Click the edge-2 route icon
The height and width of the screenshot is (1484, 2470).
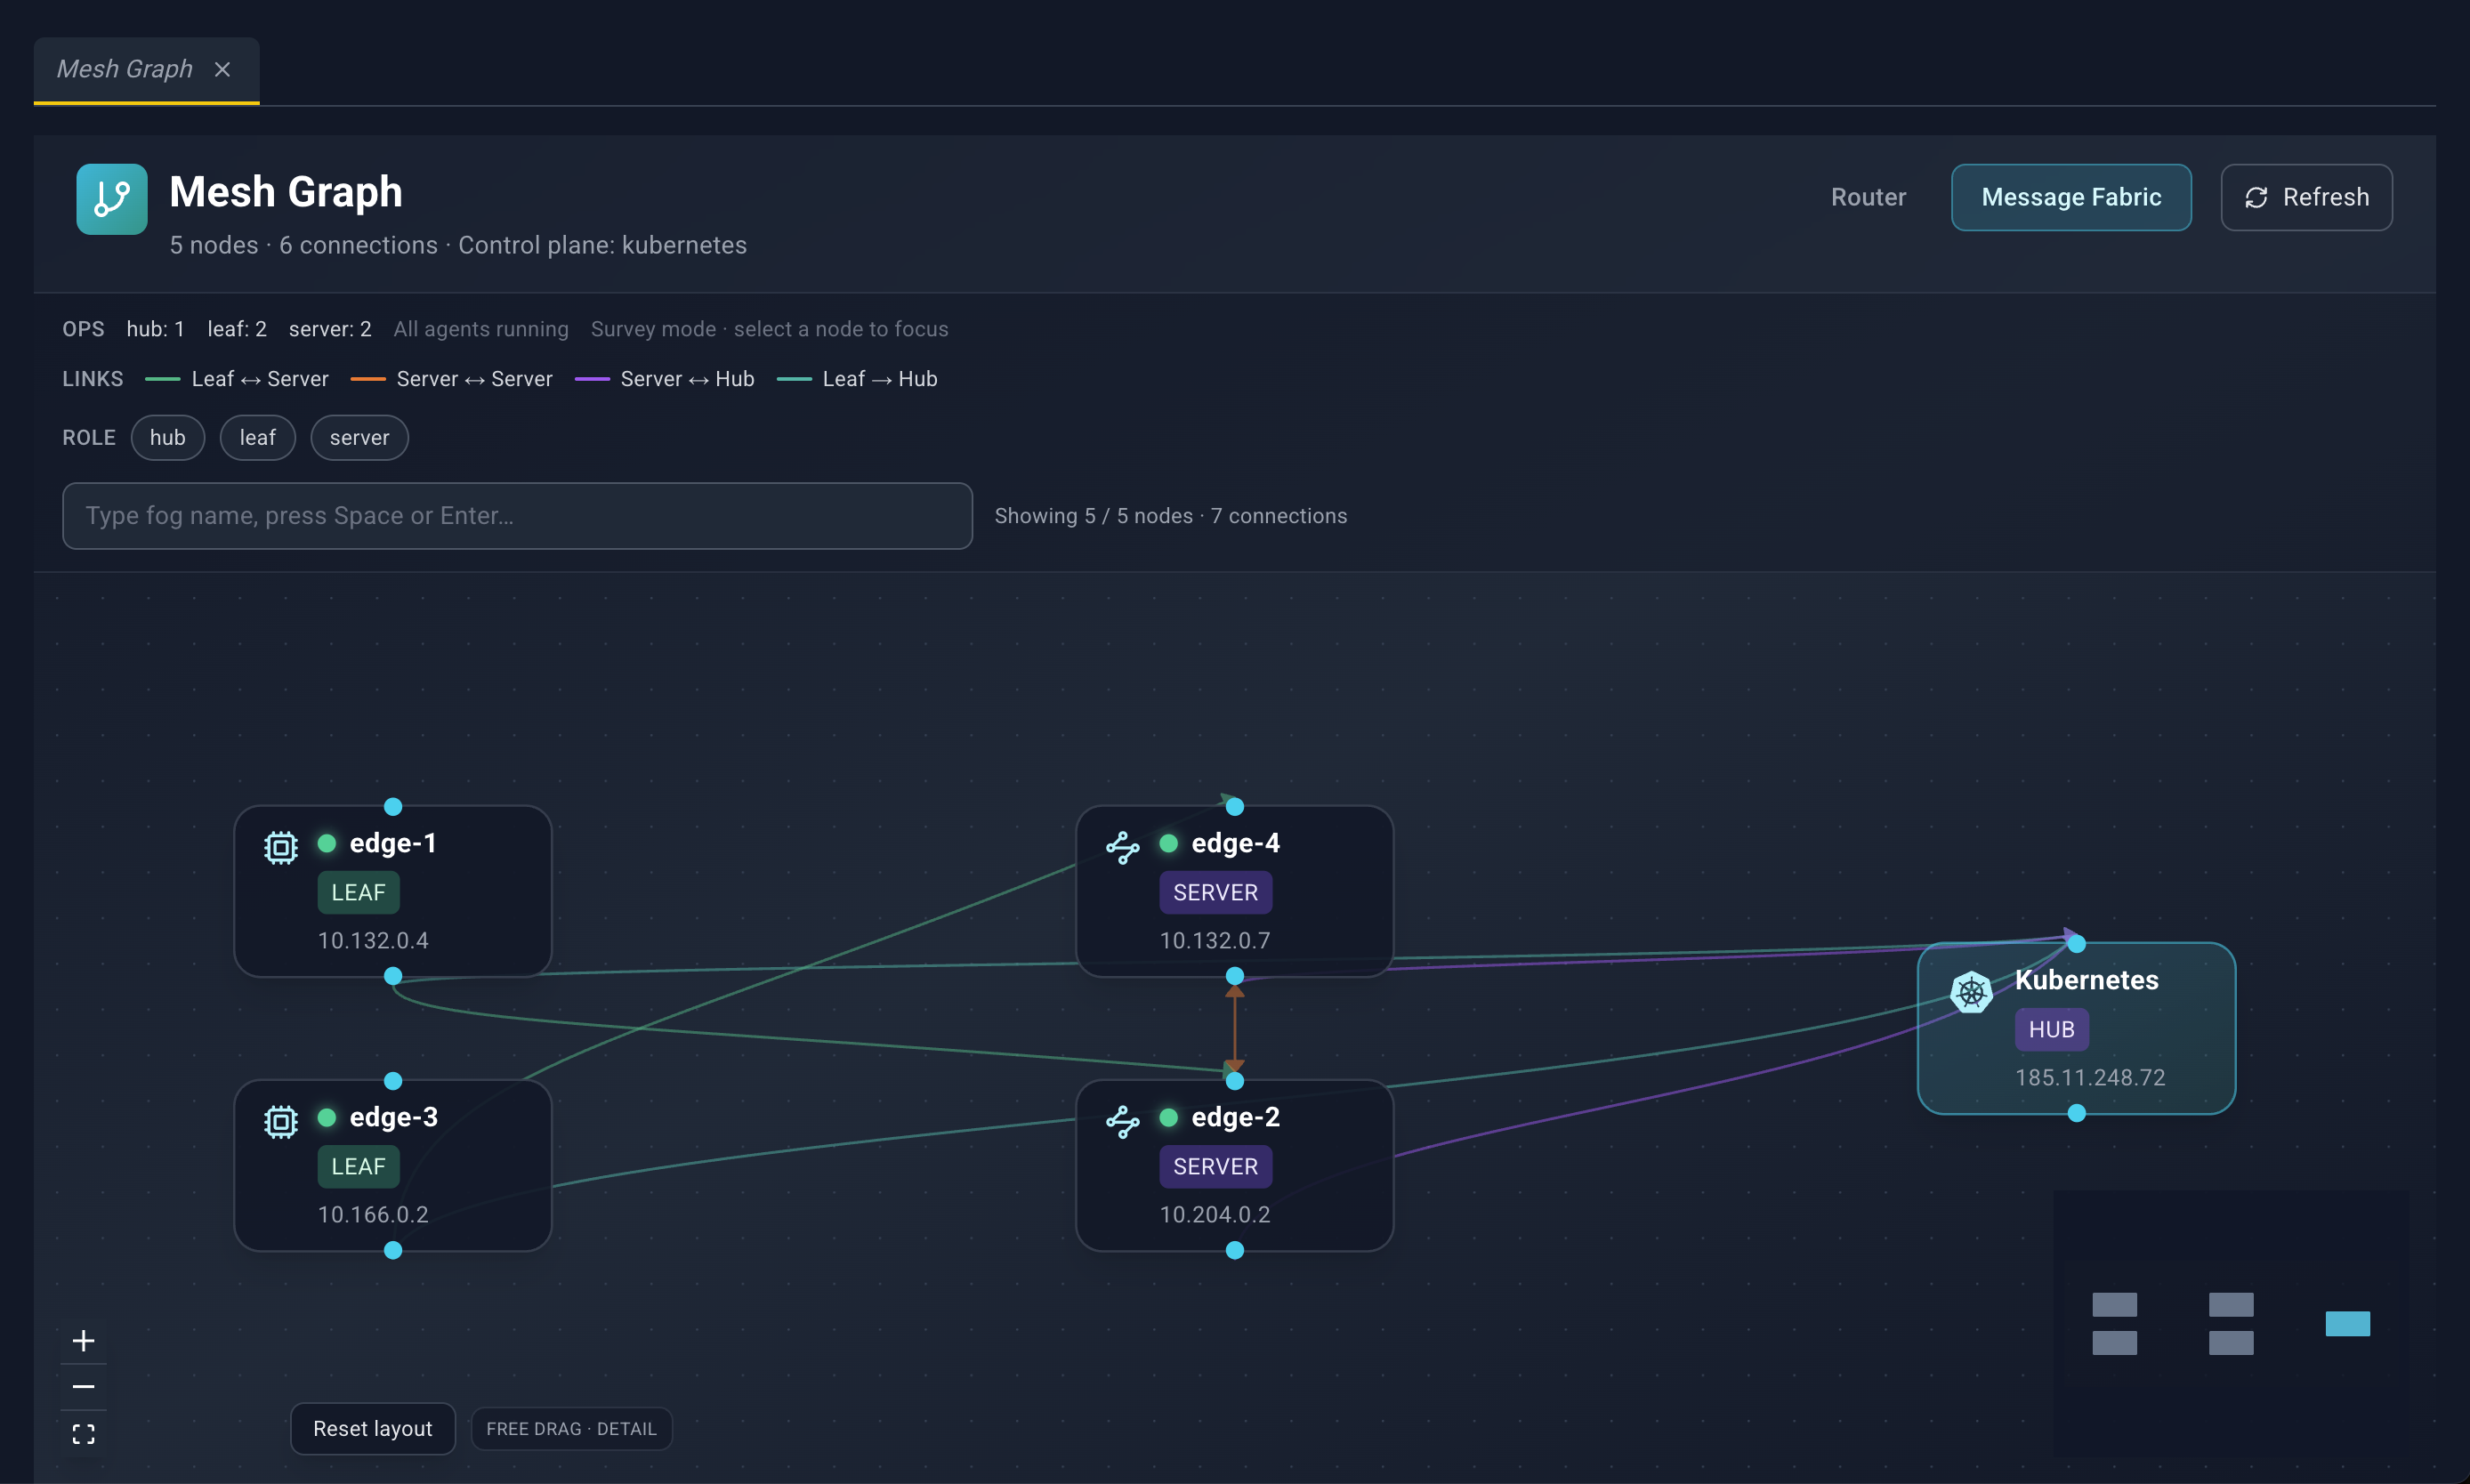tap(1123, 1122)
